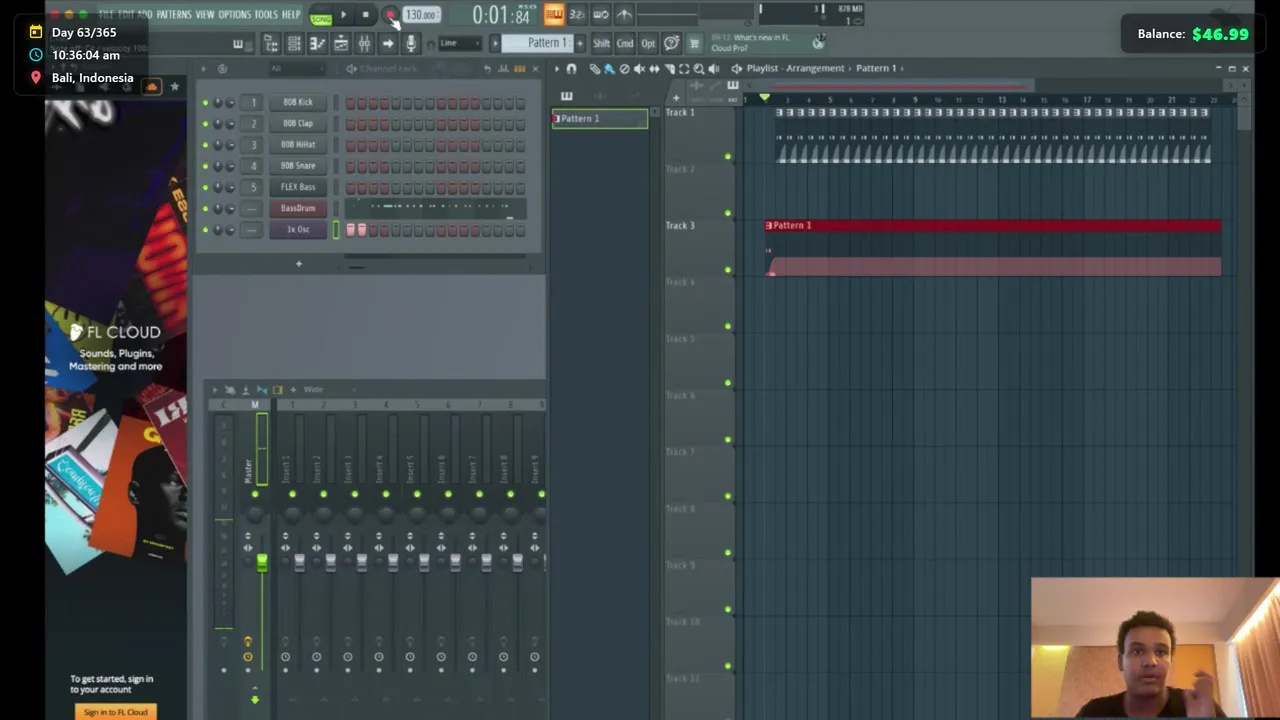
Task: Click the Shift key button in the toolbar
Action: click(601, 43)
